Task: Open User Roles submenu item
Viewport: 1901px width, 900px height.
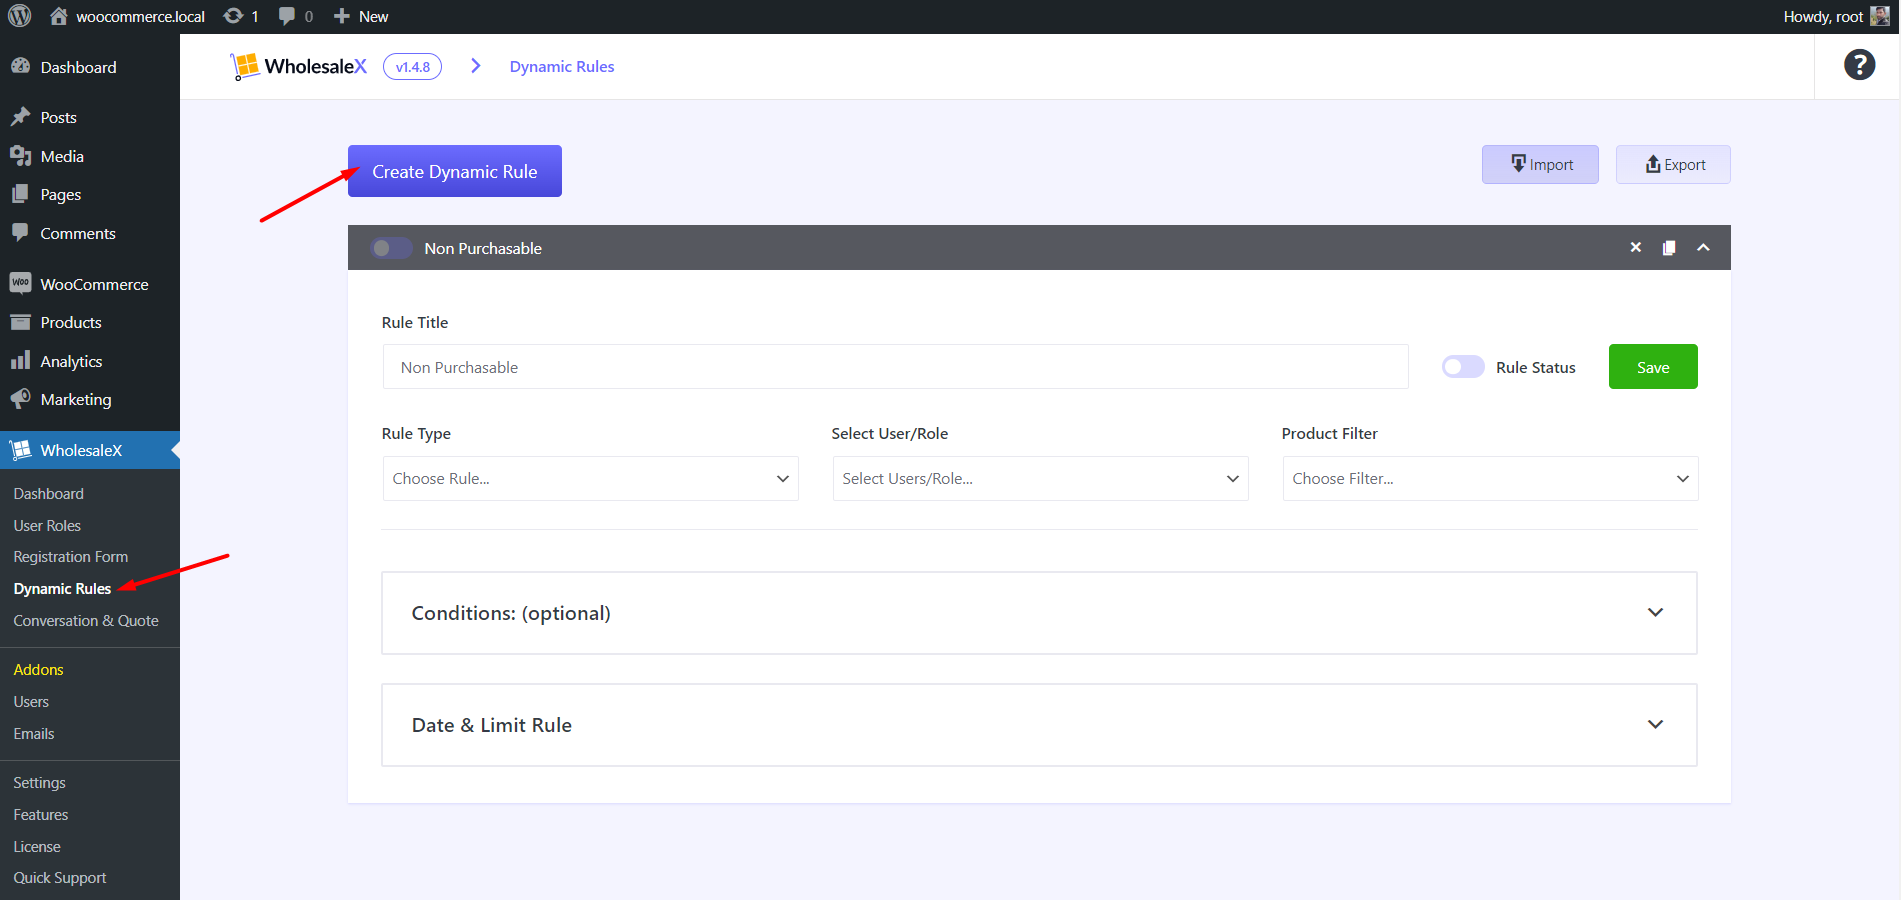Action: pyautogui.click(x=47, y=525)
